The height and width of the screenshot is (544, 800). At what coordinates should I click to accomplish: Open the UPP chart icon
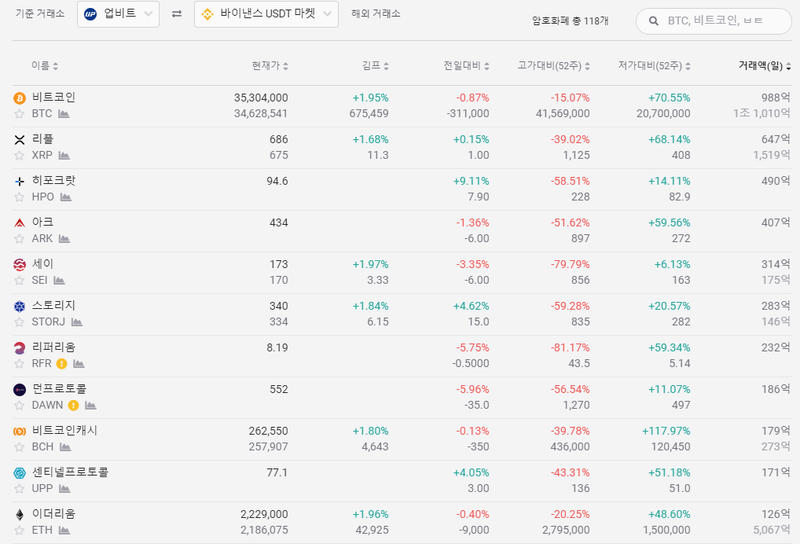tap(64, 489)
